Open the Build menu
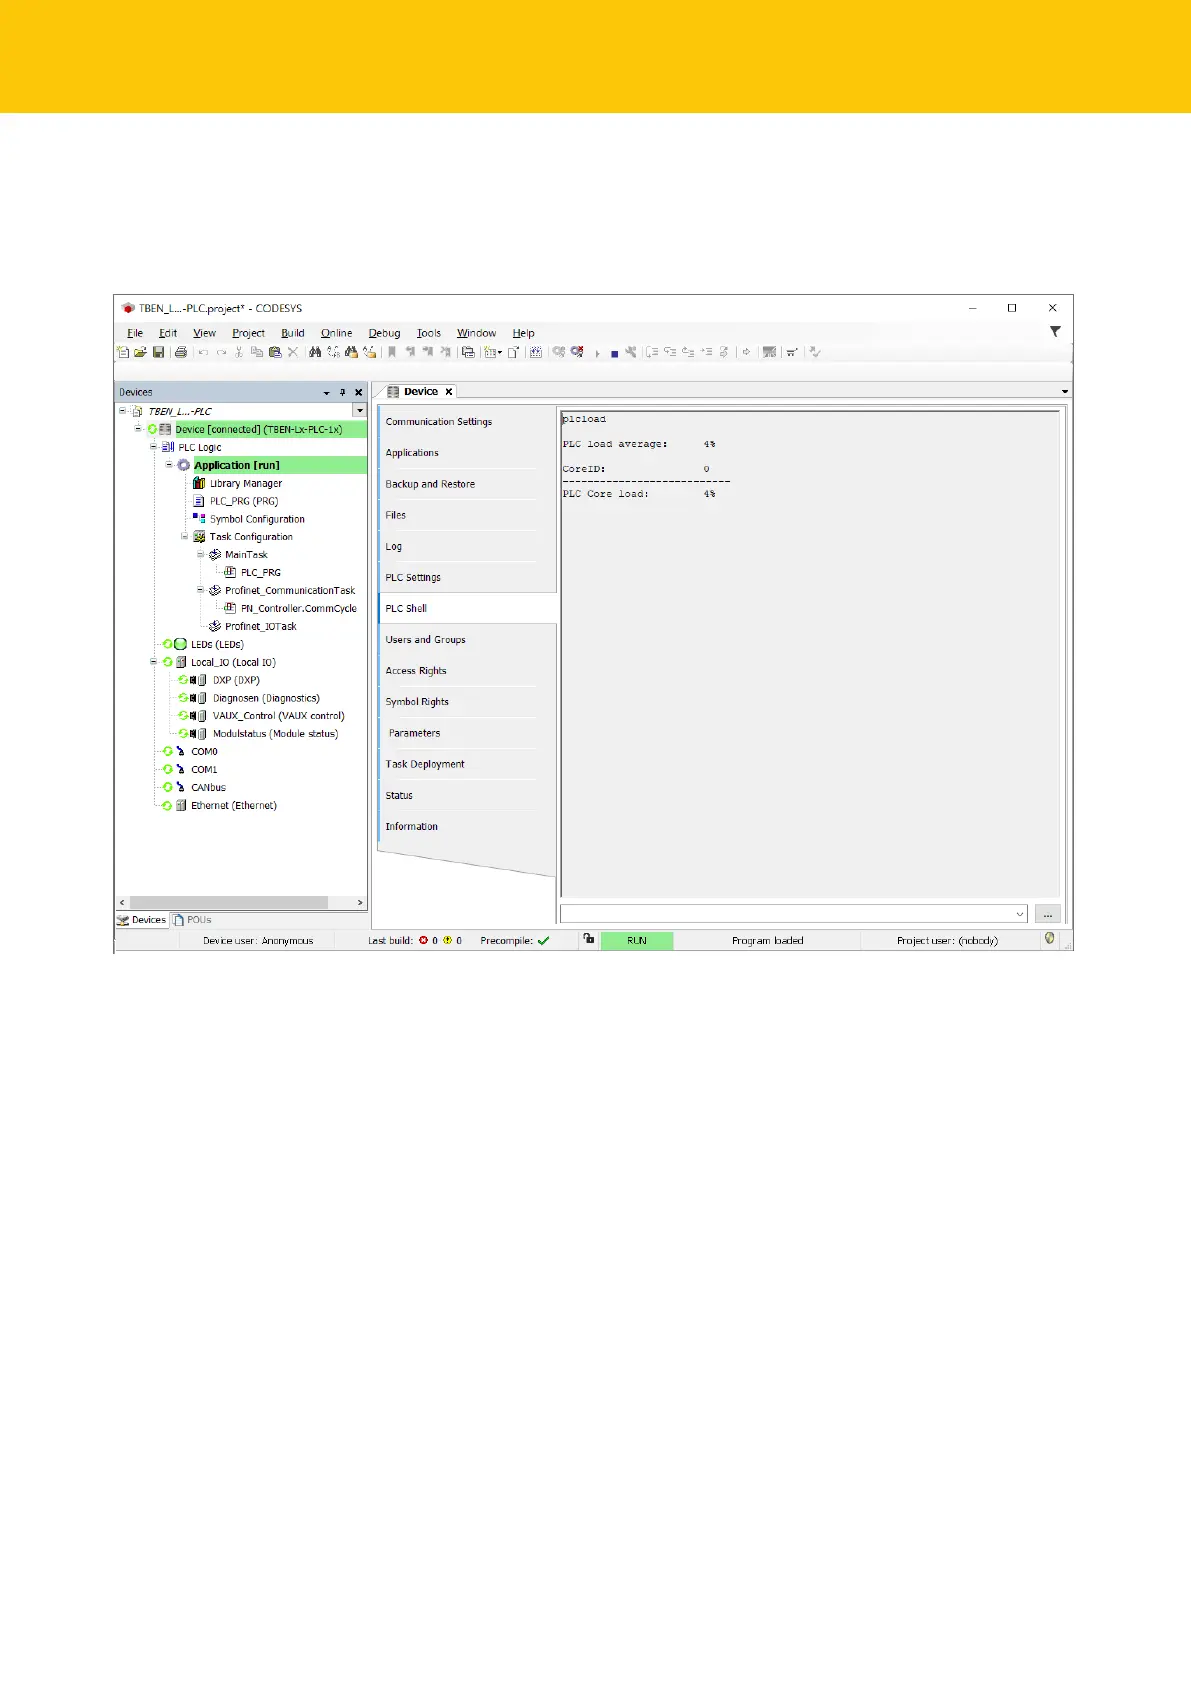 coord(292,333)
